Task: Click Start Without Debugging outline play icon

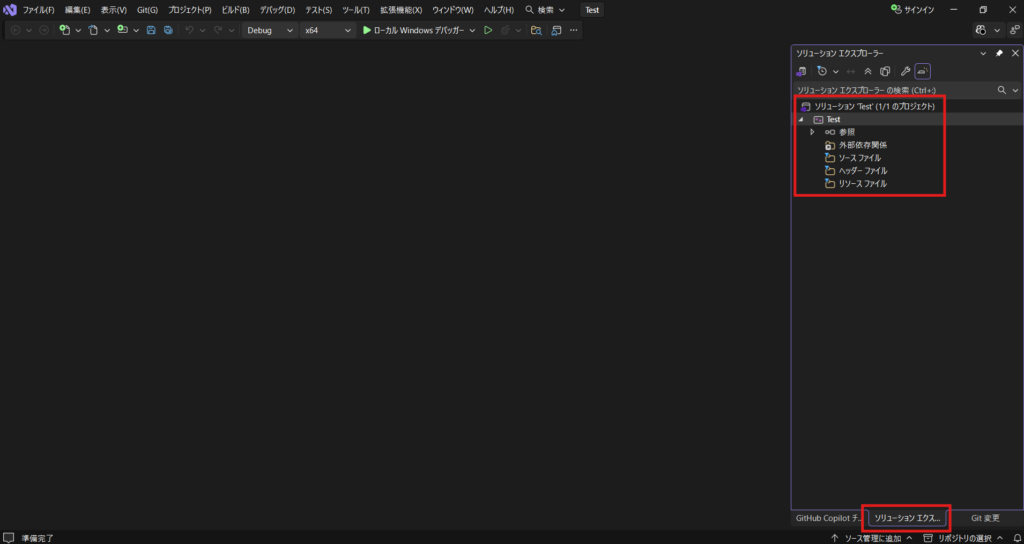Action: (488, 30)
